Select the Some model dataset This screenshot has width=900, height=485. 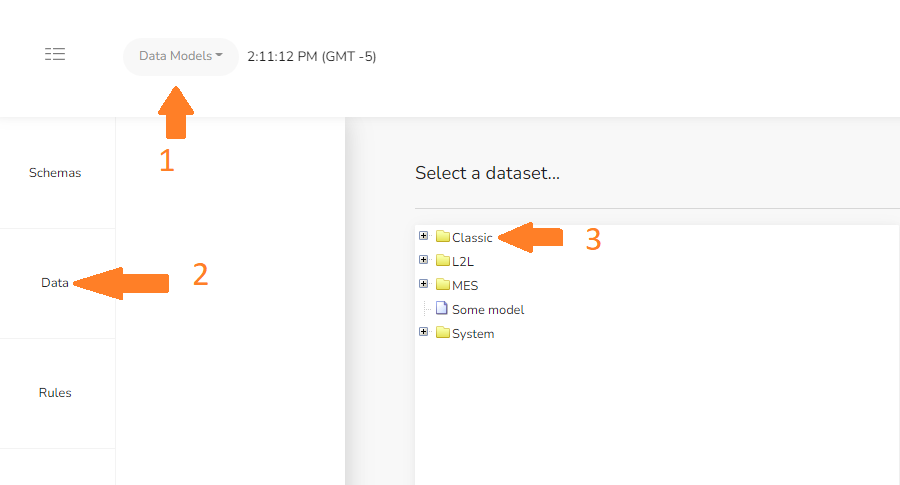tap(488, 310)
